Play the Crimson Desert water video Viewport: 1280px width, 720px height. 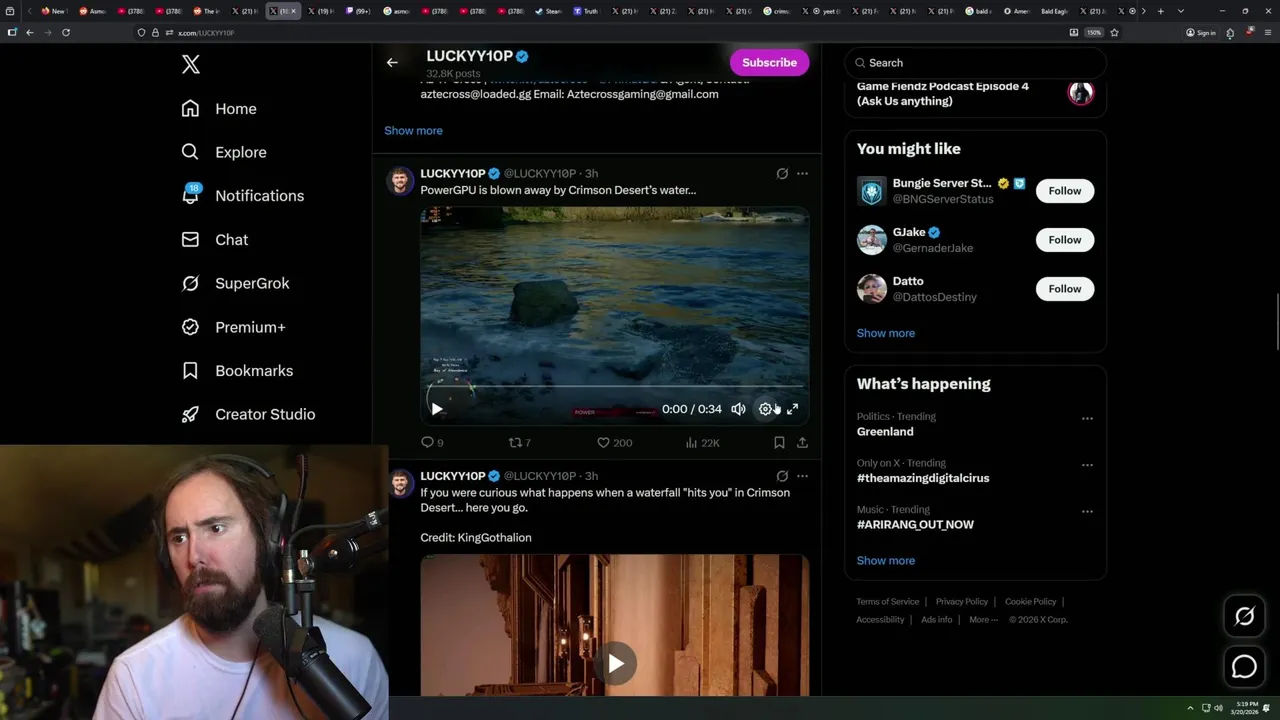[437, 409]
